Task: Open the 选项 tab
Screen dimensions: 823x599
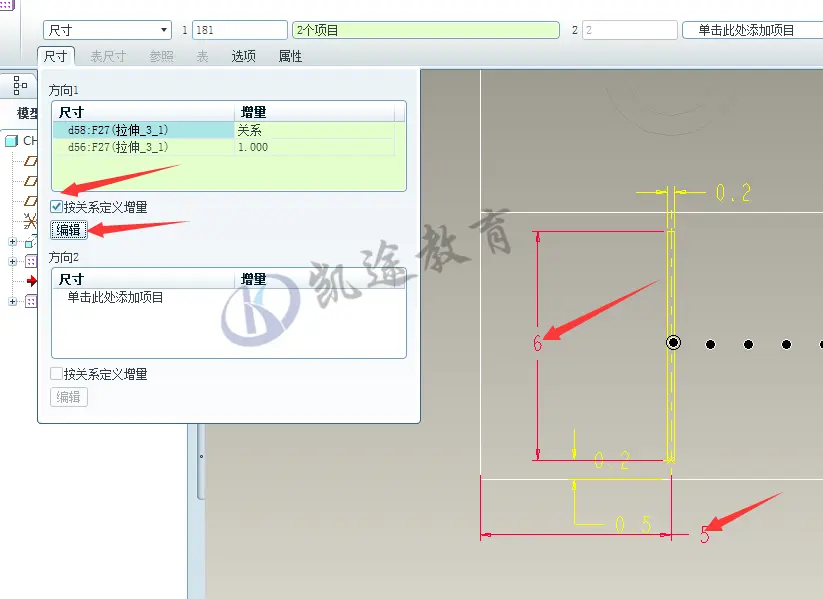Action: [x=244, y=56]
